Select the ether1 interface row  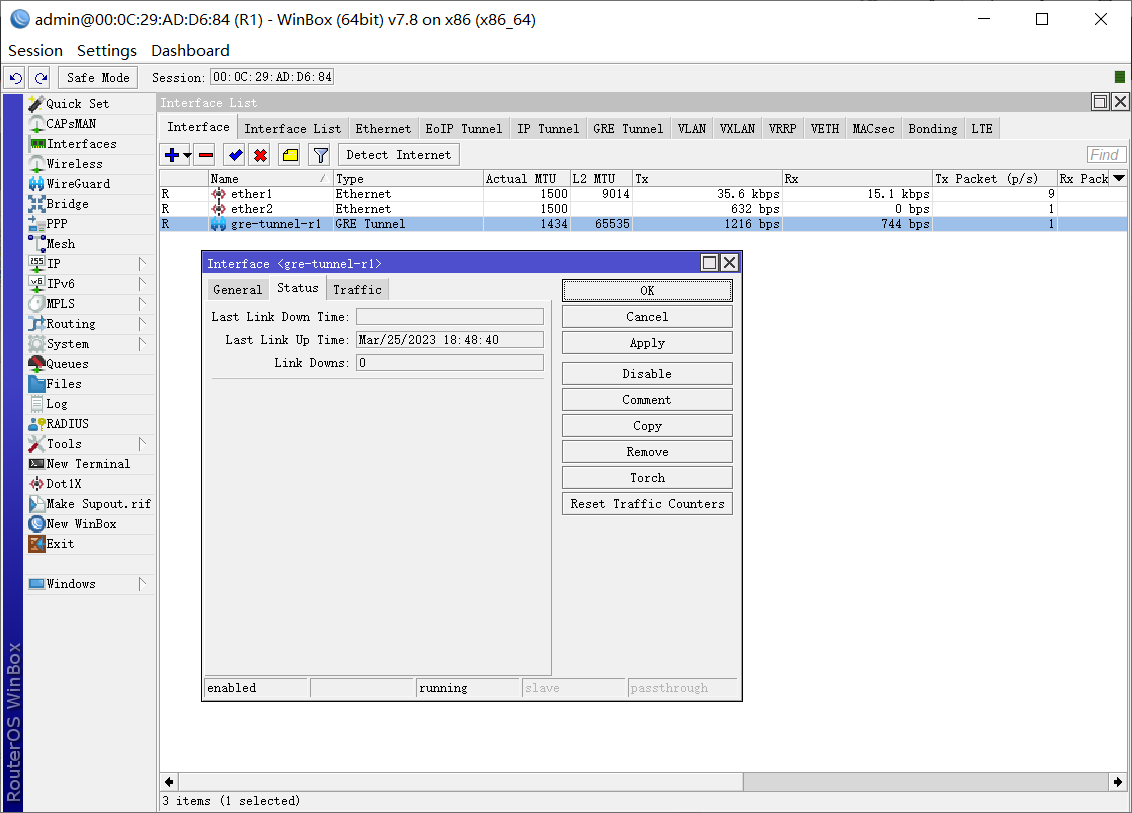643,194
